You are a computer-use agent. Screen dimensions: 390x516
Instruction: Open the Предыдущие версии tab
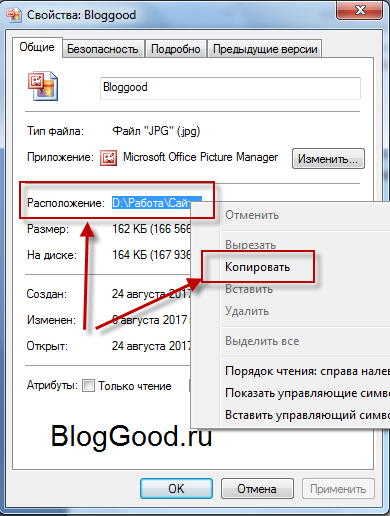[265, 49]
